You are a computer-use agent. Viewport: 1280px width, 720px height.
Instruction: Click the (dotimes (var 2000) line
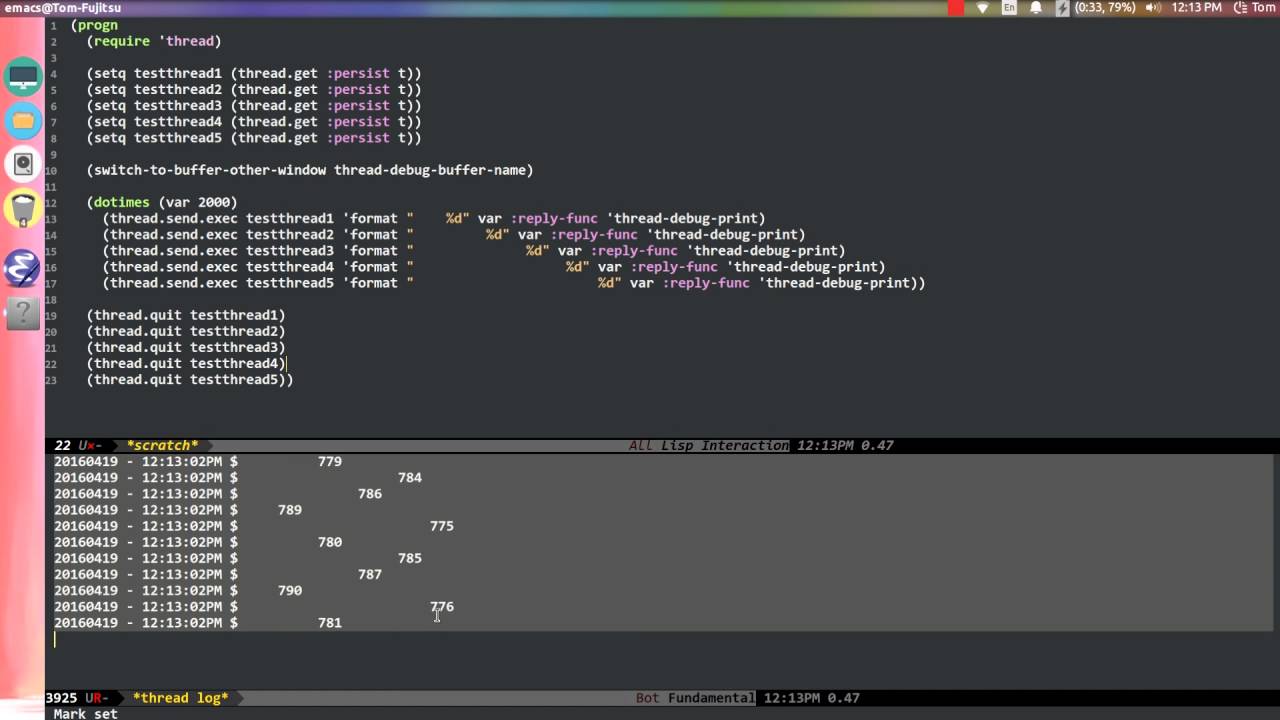162,202
